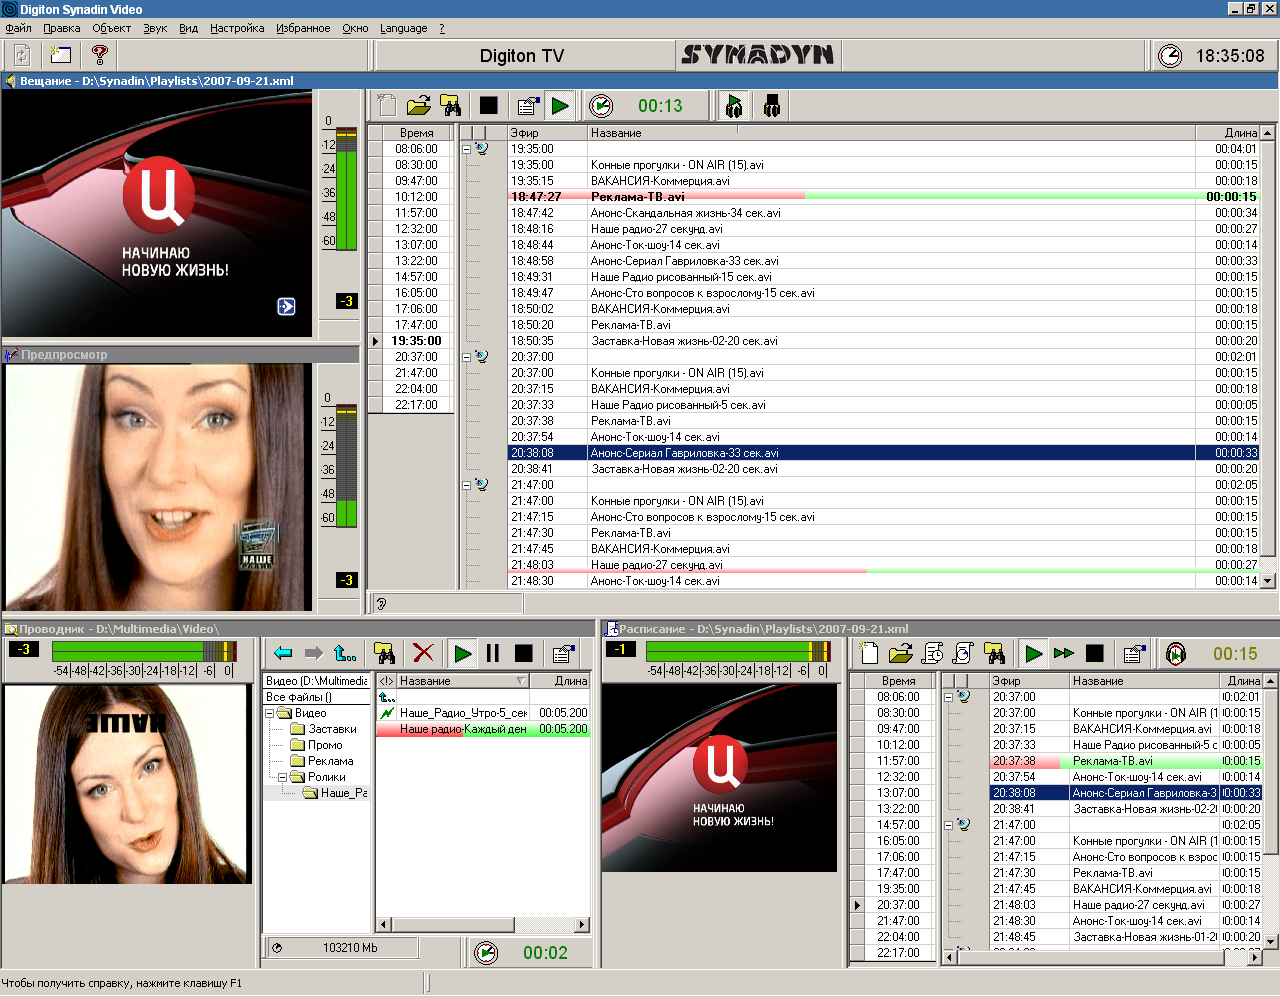Image resolution: width=1280 pixels, height=998 pixels.
Task: Toggle the plain headphones icon in broadcast toolbar
Action: click(771, 106)
